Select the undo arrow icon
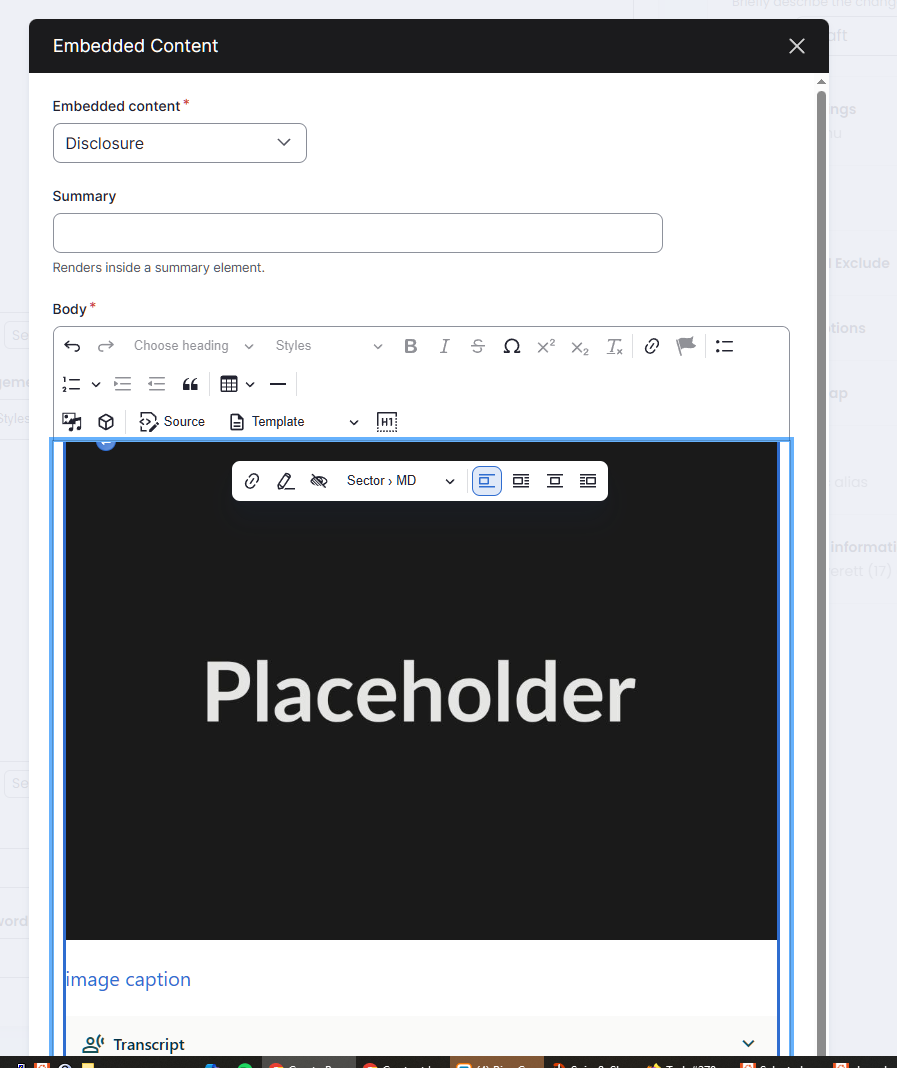Screen dimensions: 897x1068 (x=71, y=346)
